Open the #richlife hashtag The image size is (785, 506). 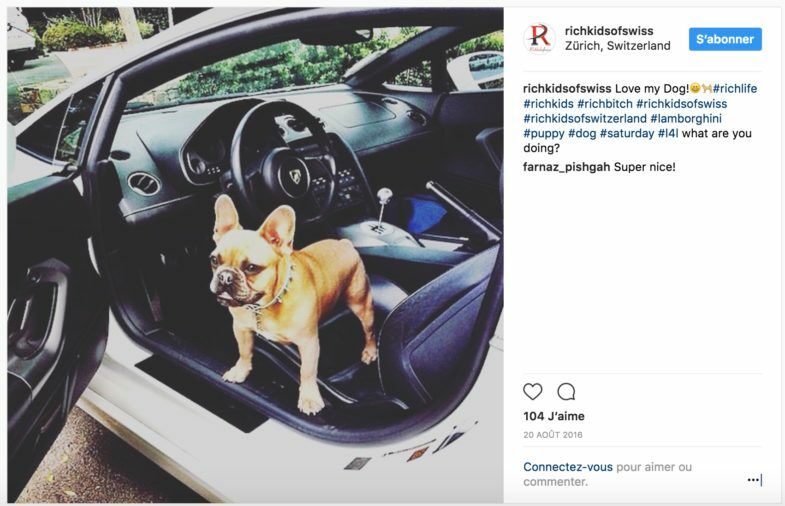point(735,89)
